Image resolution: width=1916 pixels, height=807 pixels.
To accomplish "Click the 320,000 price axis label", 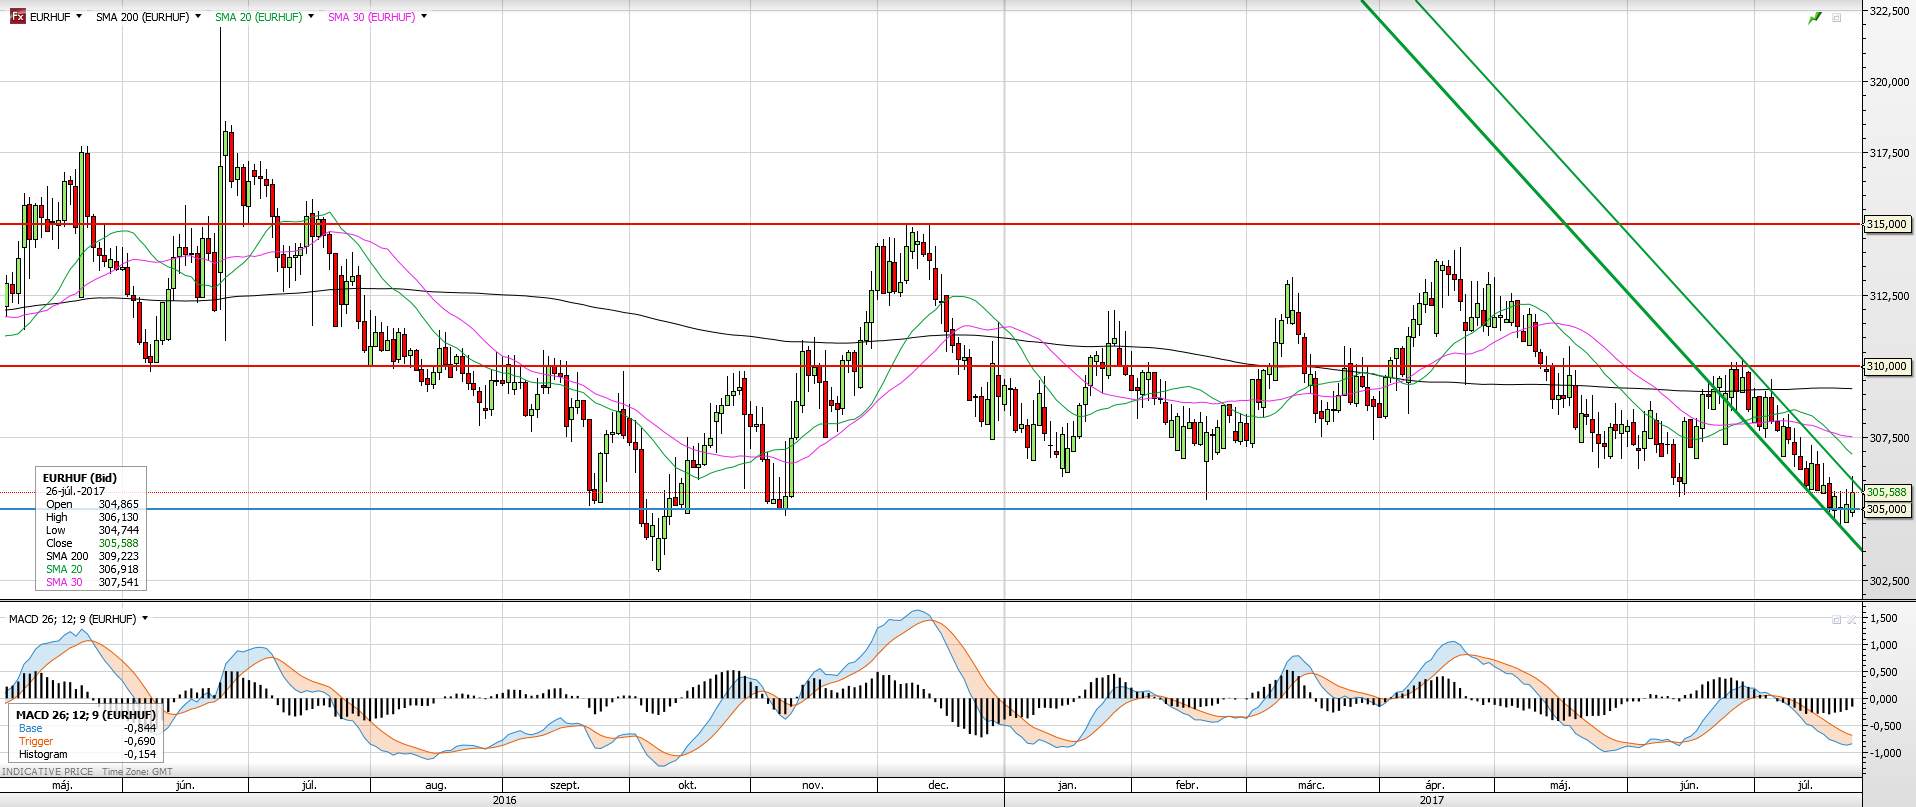I will (1890, 82).
